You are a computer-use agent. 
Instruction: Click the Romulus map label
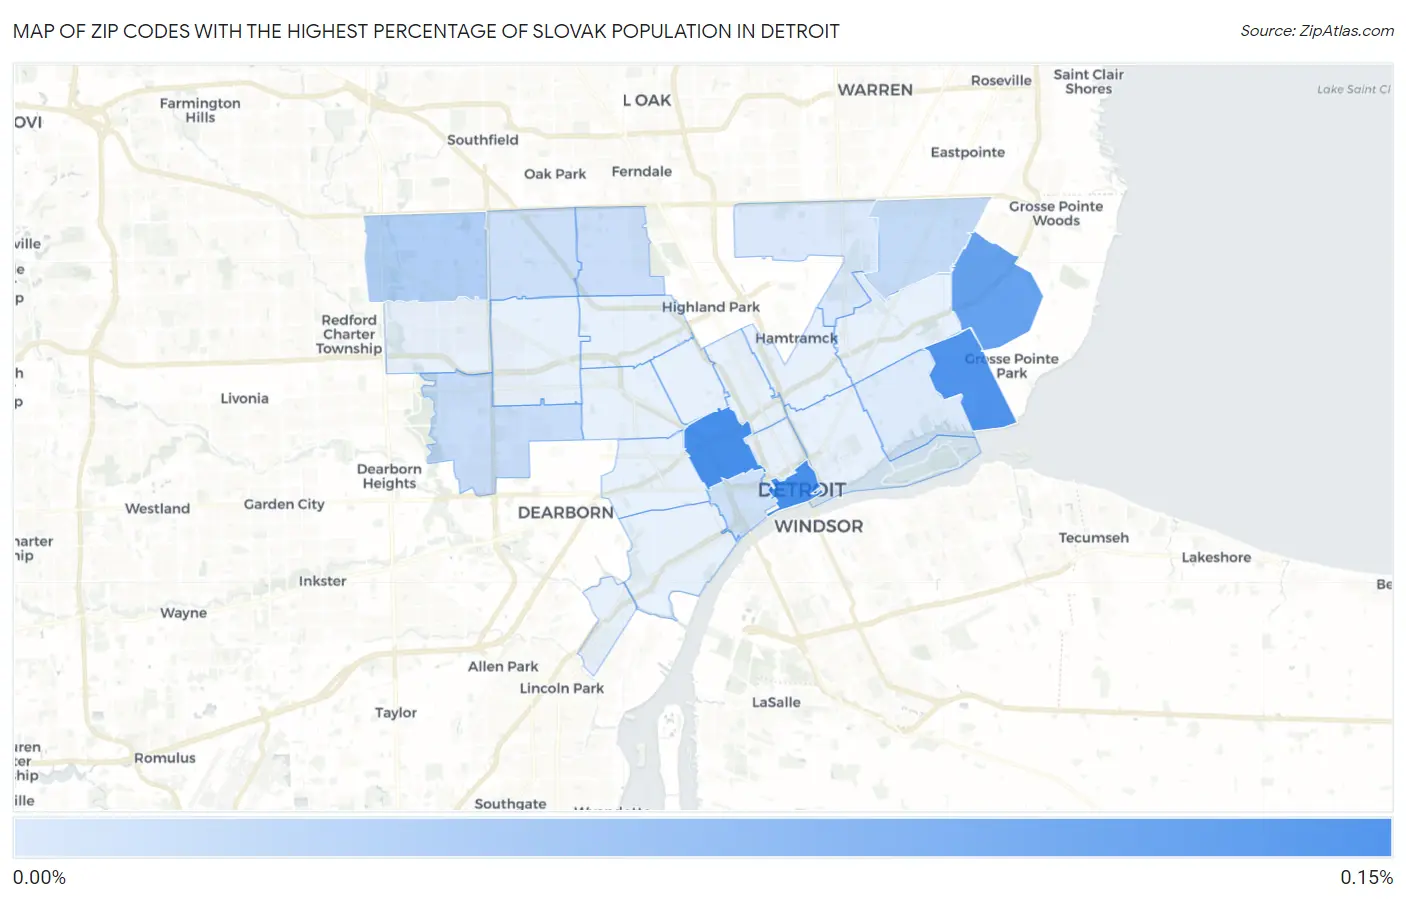coord(165,758)
